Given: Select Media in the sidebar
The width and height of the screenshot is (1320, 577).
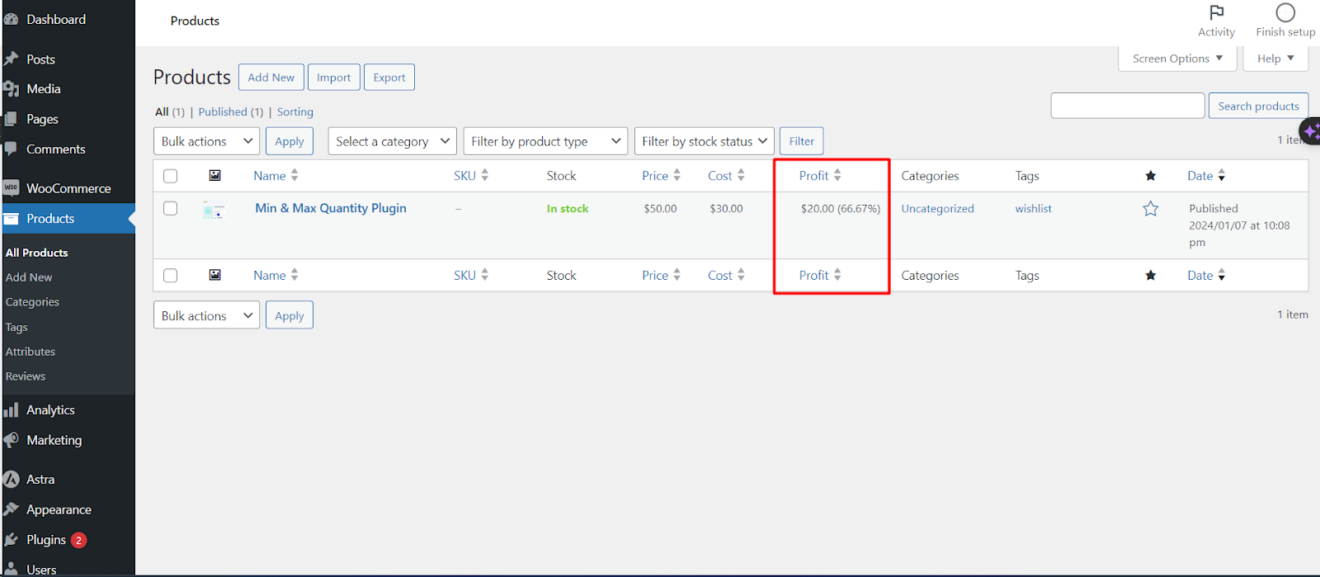Looking at the screenshot, I should tap(42, 88).
